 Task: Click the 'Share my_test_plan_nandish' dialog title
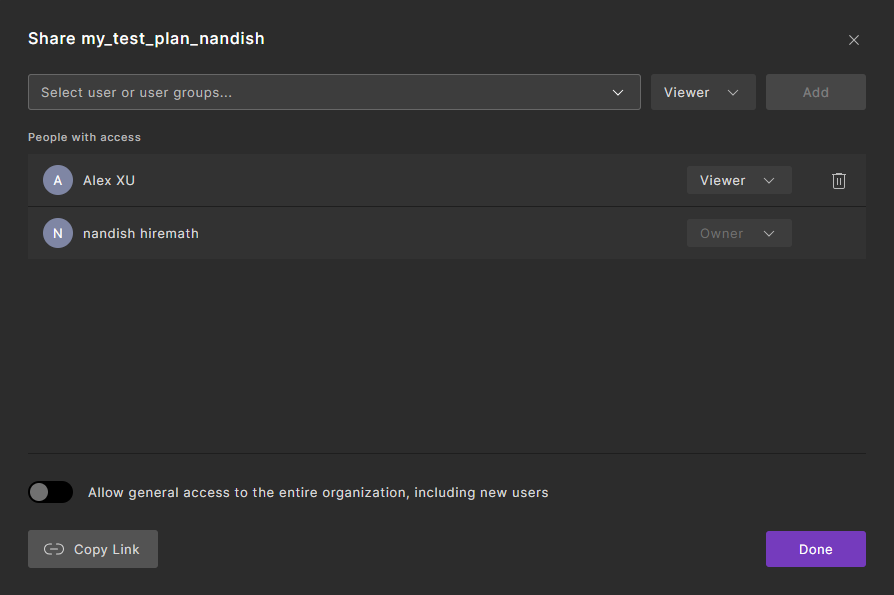(146, 39)
